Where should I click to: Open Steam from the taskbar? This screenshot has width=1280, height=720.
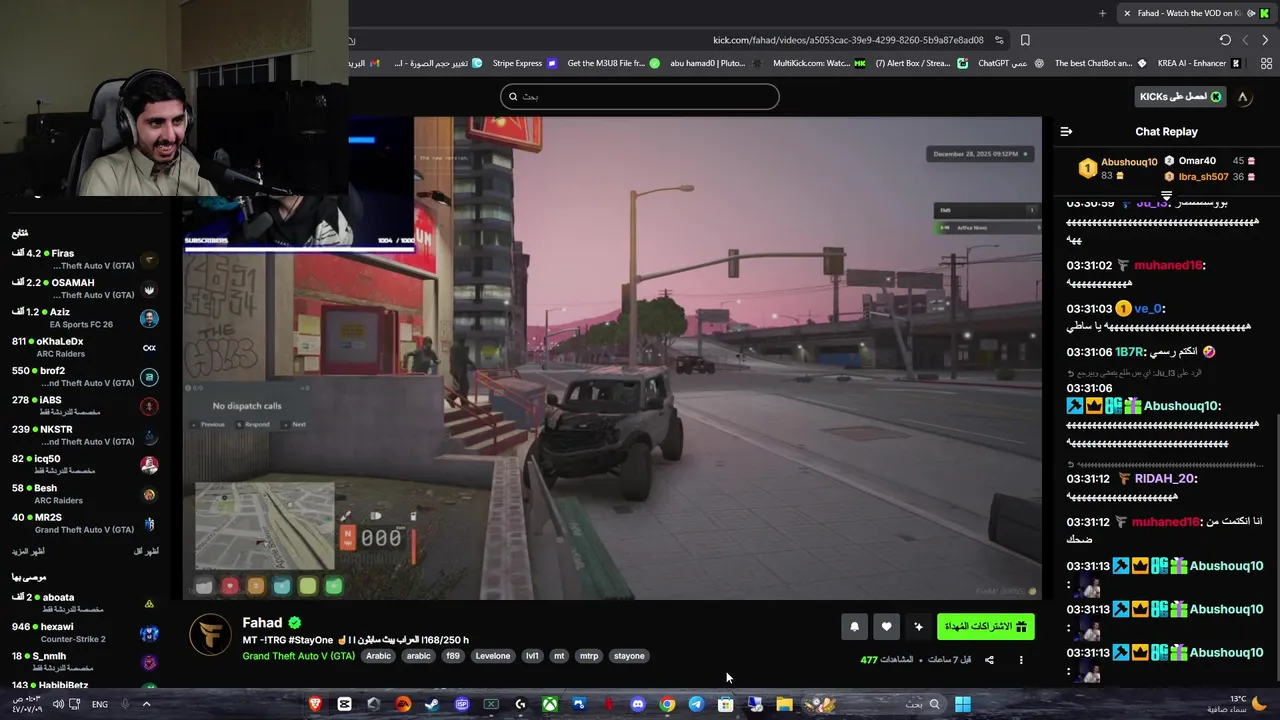pyautogui.click(x=432, y=704)
